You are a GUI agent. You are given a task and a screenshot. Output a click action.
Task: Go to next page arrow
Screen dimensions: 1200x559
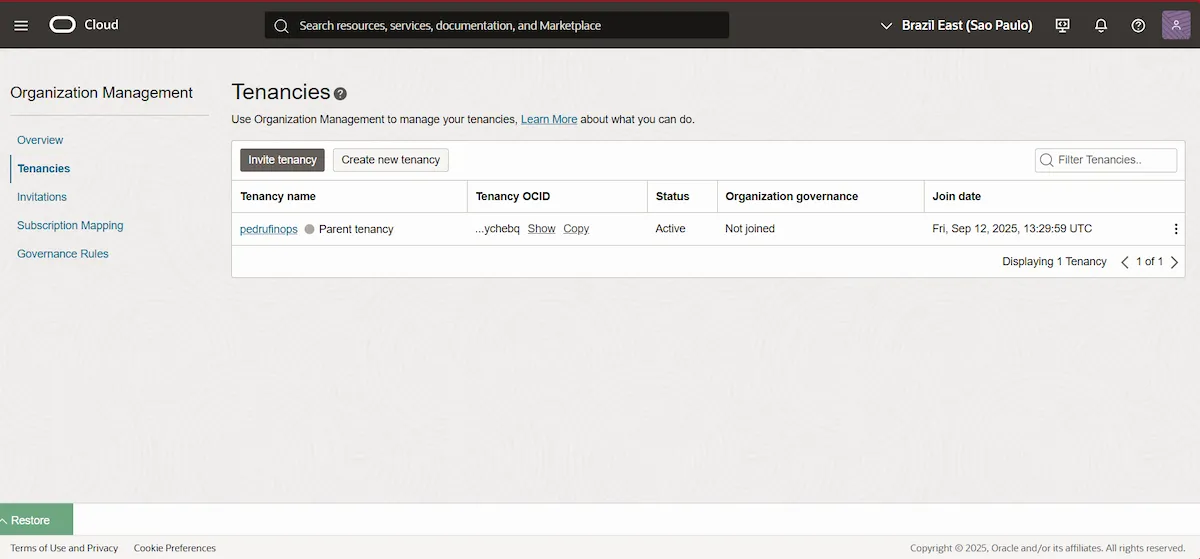pyautogui.click(x=1174, y=262)
